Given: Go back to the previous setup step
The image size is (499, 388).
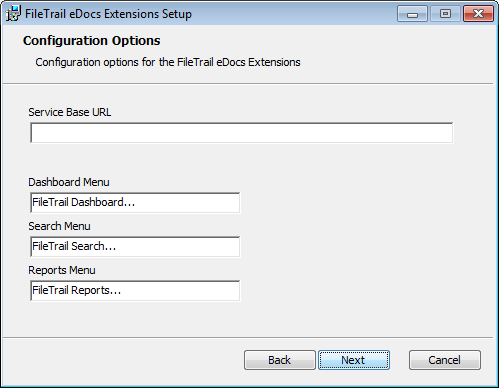Looking at the screenshot, I should [x=280, y=360].
